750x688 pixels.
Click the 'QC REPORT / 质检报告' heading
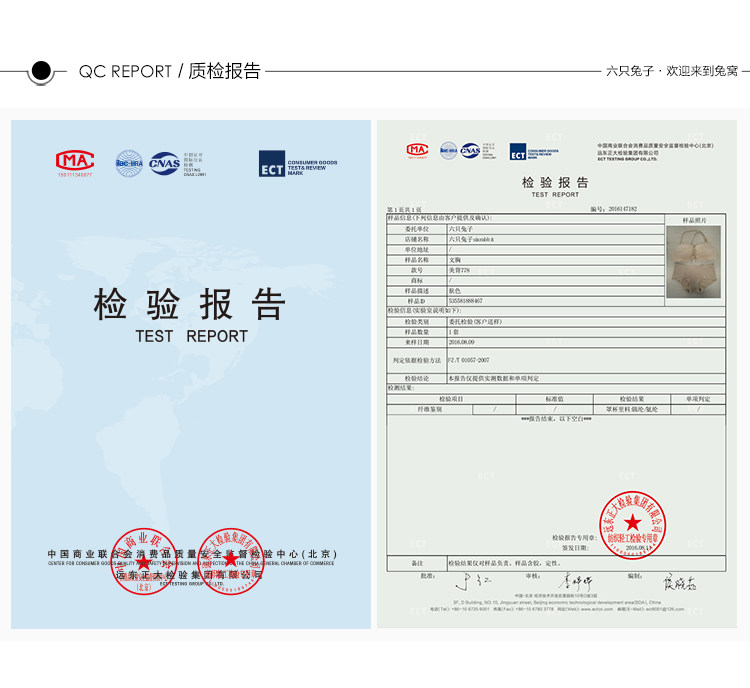(x=169, y=71)
